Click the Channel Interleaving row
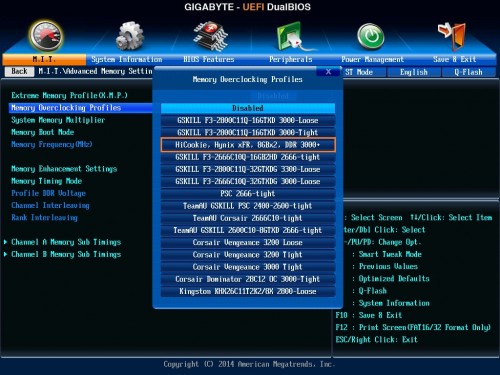 pos(50,206)
